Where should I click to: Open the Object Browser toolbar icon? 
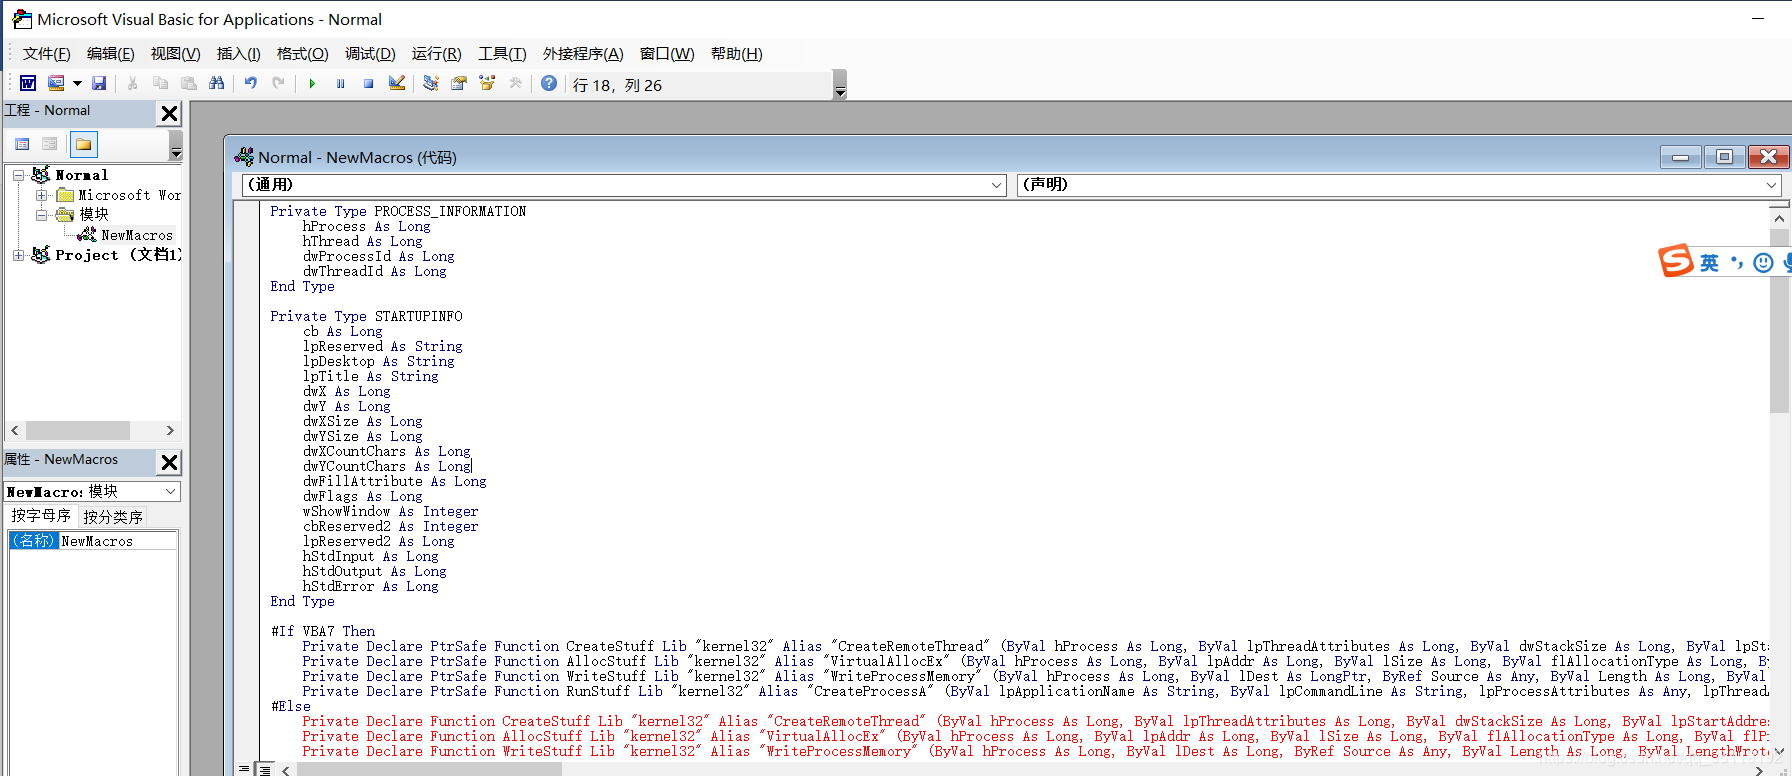coord(487,84)
